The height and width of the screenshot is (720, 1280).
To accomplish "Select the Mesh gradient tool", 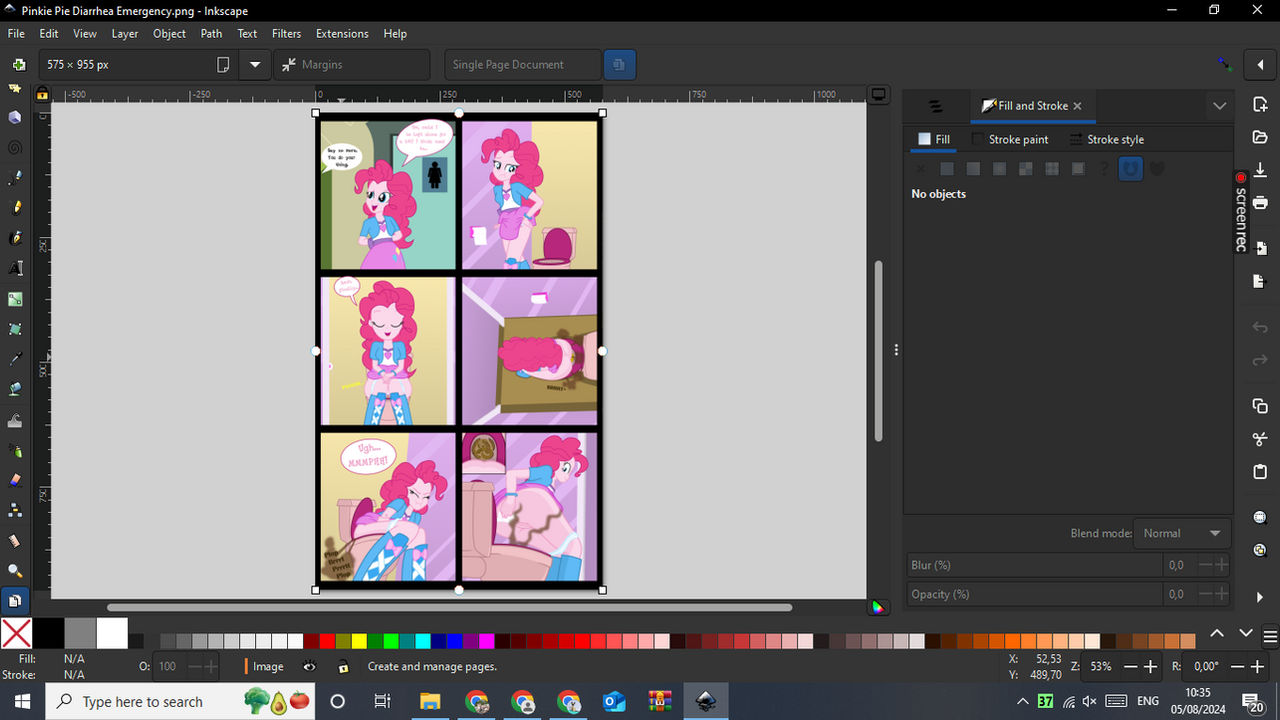I will [x=15, y=329].
